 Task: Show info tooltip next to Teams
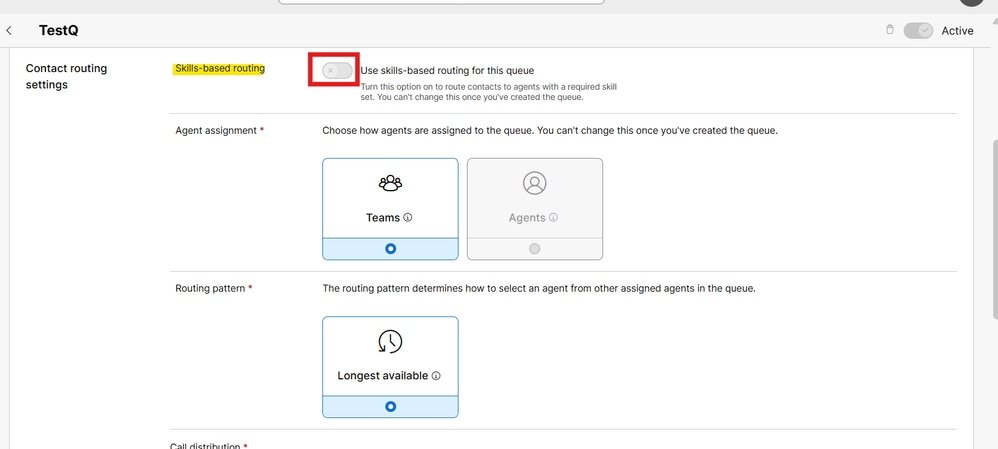[408, 217]
